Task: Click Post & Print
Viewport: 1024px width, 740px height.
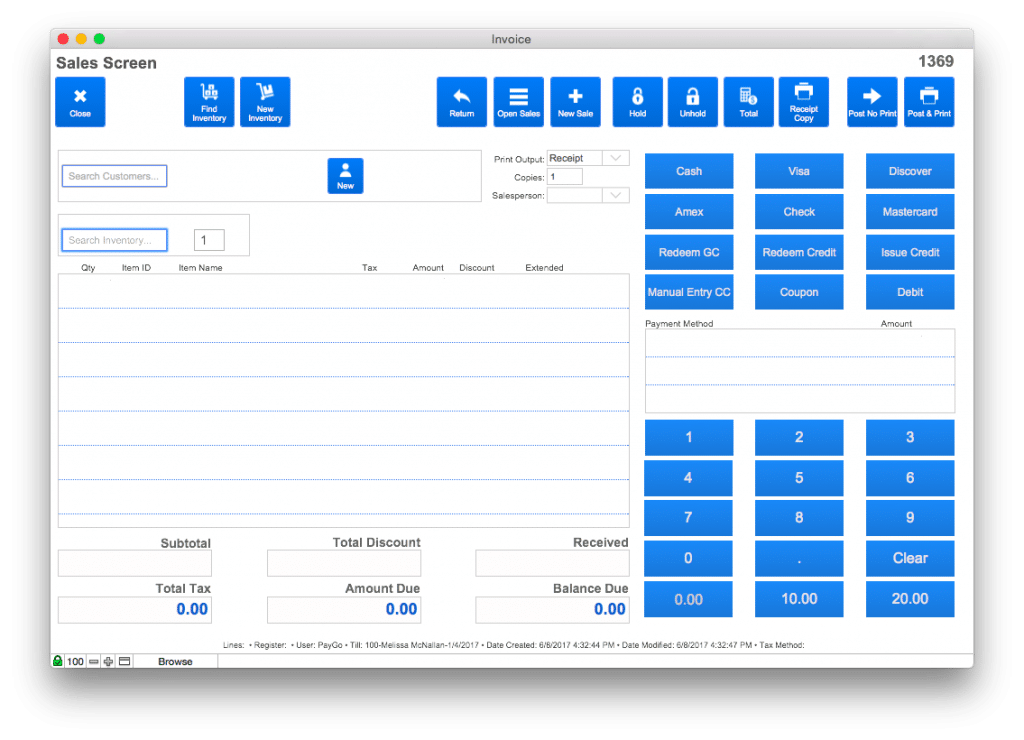Action: click(929, 102)
